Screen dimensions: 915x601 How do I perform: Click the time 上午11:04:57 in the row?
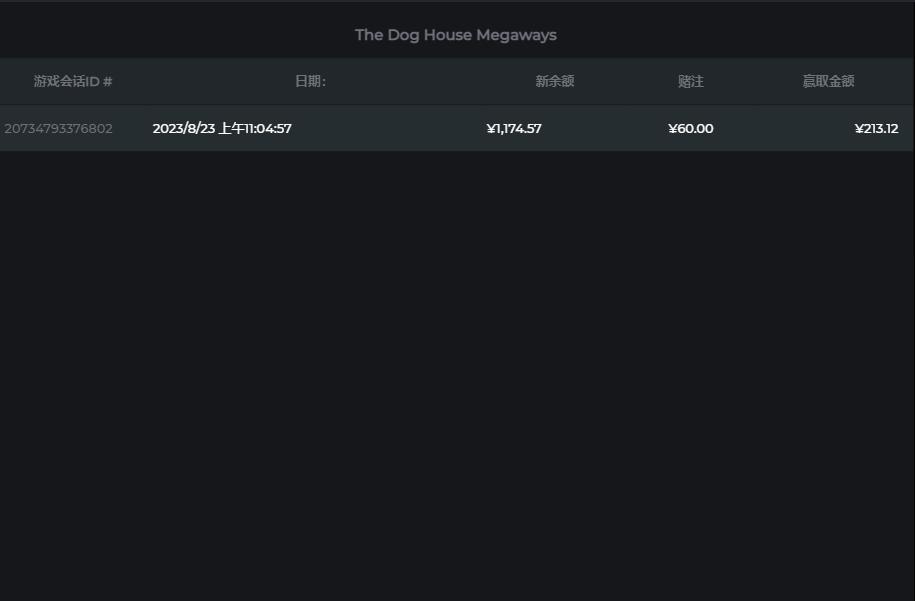coord(255,128)
